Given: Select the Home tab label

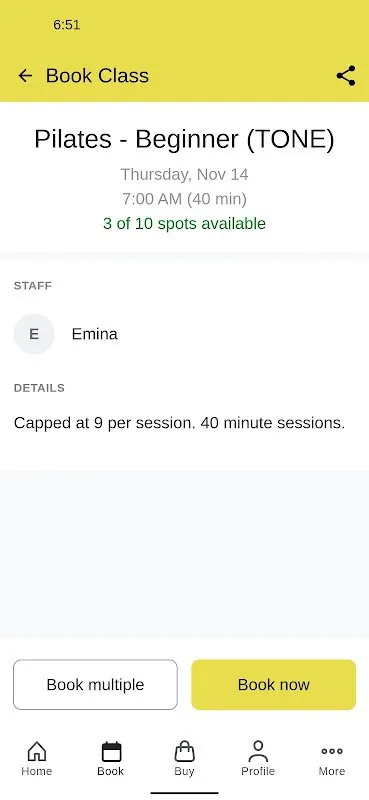Looking at the screenshot, I should coord(37,771).
